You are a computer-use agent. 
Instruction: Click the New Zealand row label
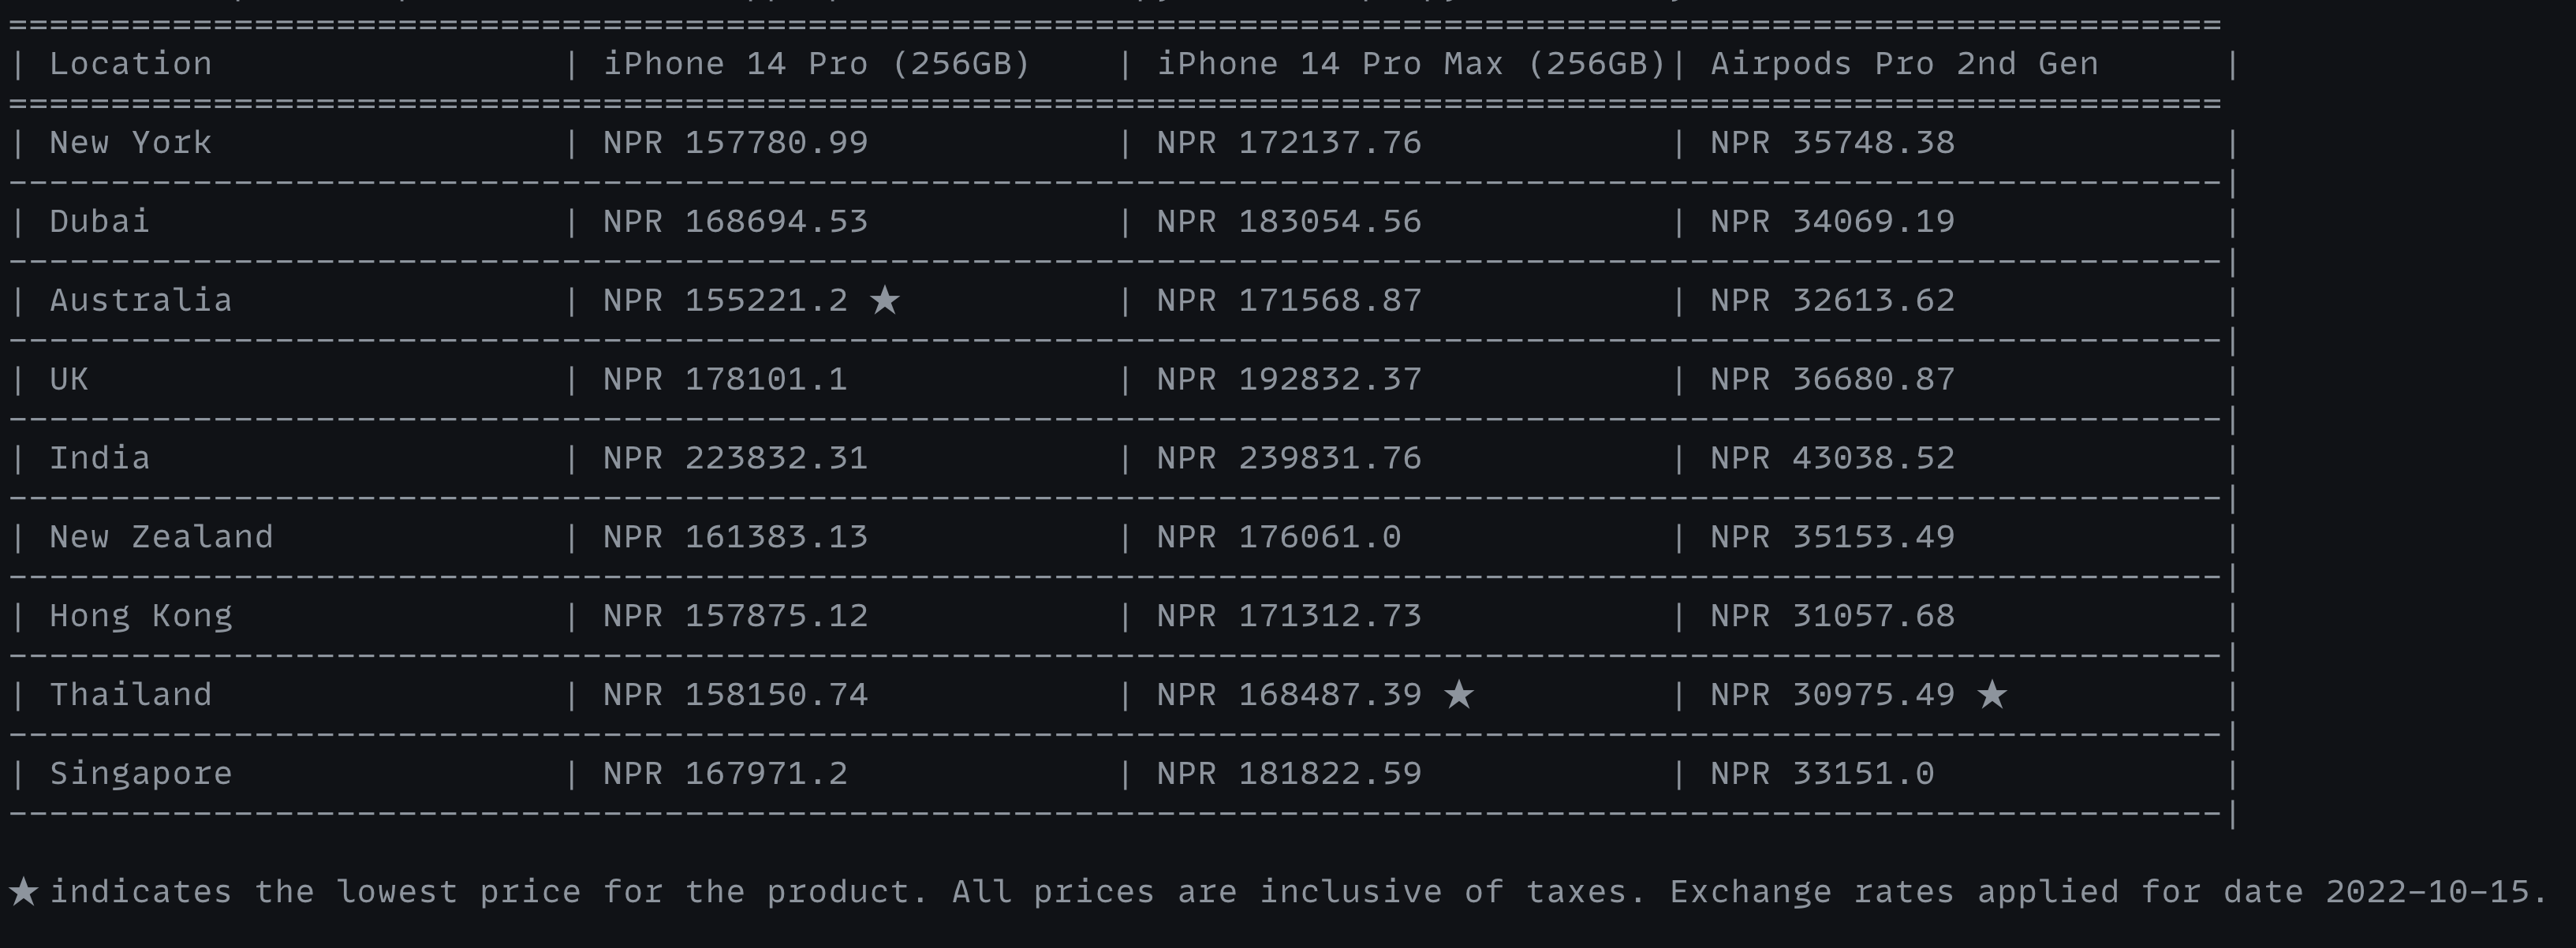tap(161, 537)
